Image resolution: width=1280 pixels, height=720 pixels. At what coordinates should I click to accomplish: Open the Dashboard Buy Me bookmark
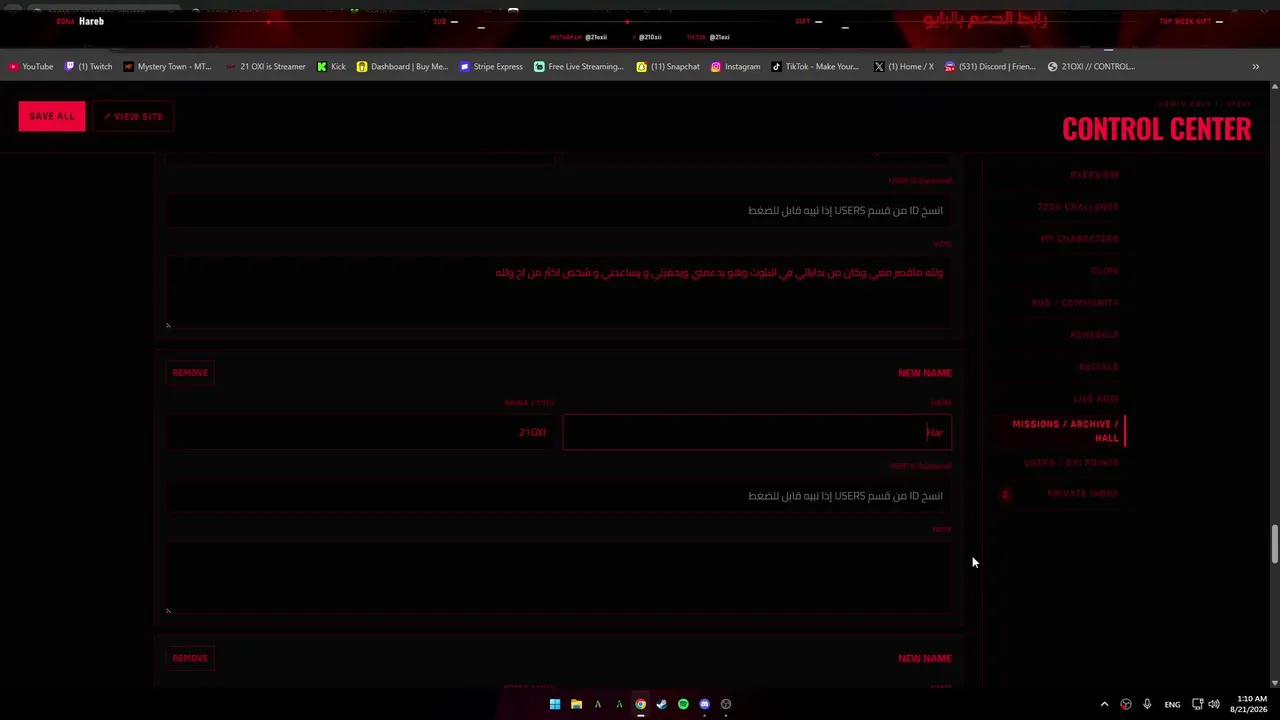[402, 67]
